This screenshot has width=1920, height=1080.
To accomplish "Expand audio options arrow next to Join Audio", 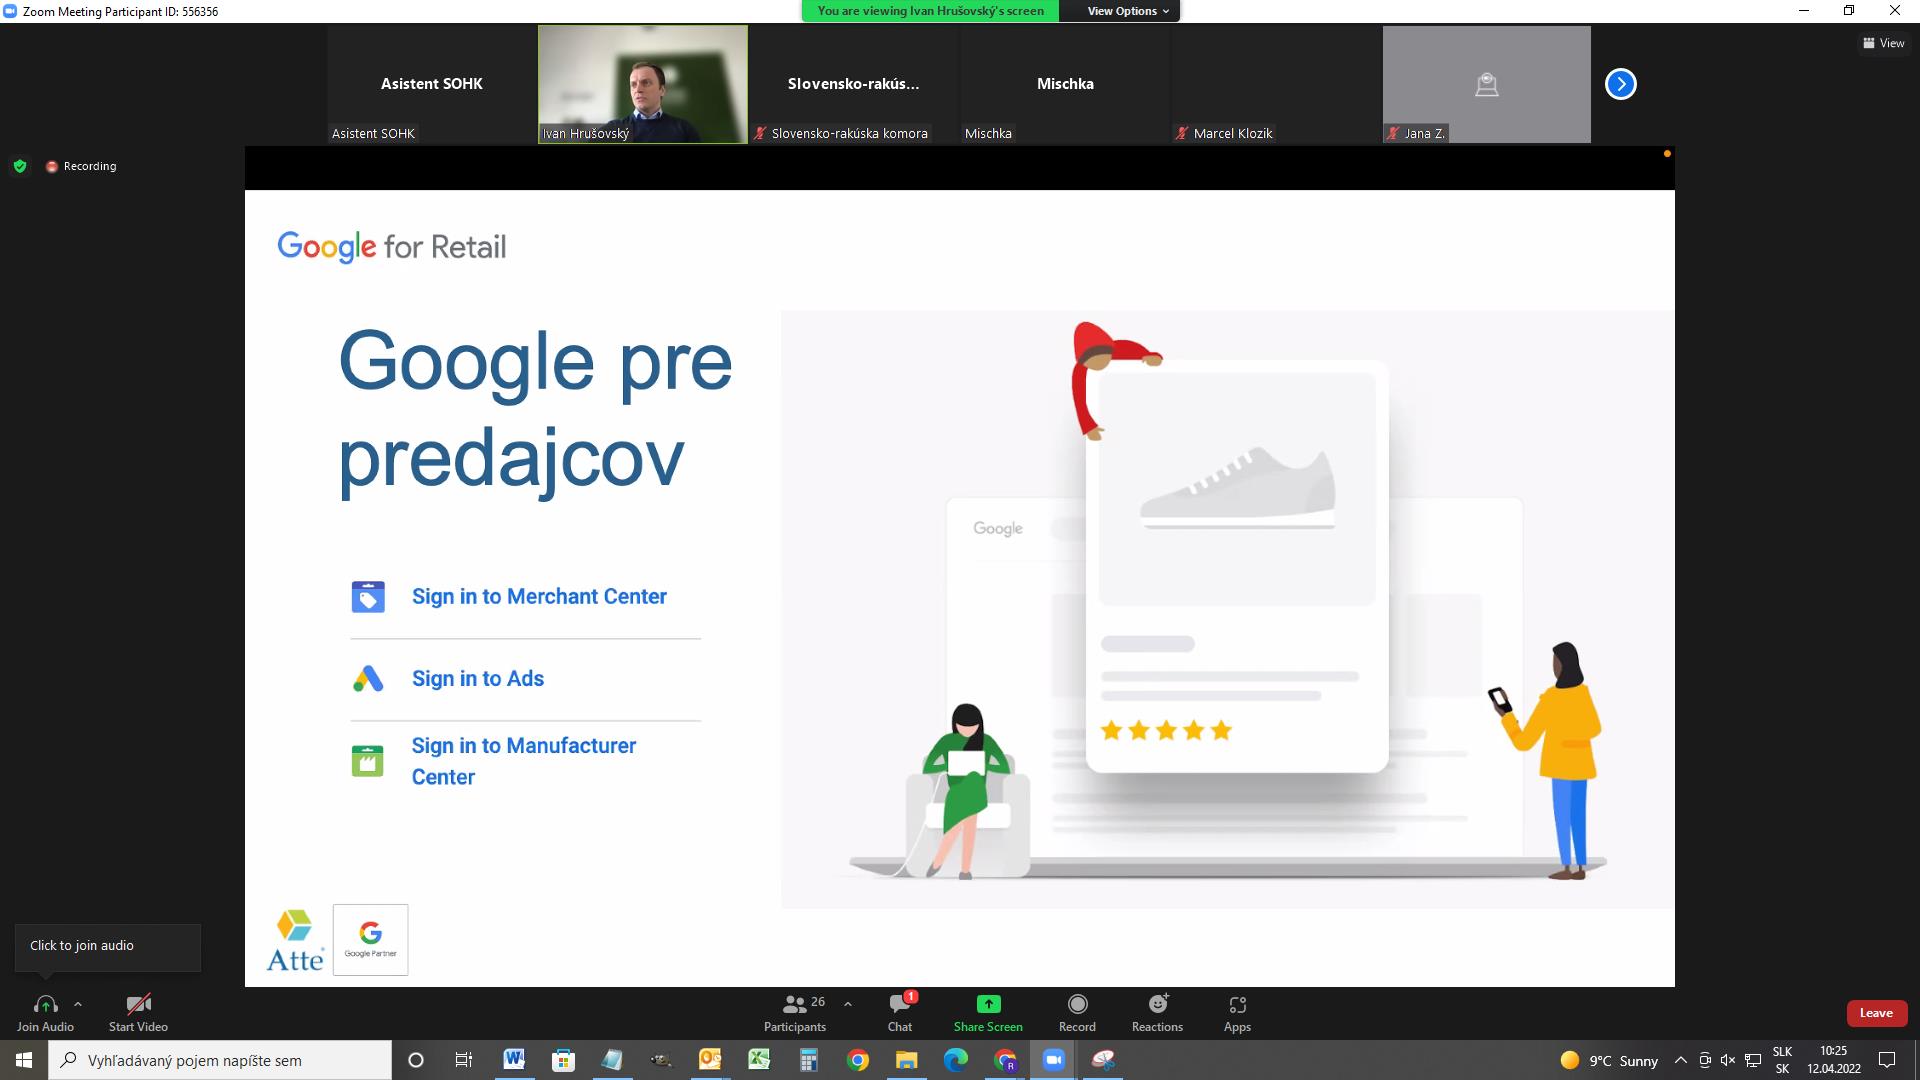I will 78,1004.
